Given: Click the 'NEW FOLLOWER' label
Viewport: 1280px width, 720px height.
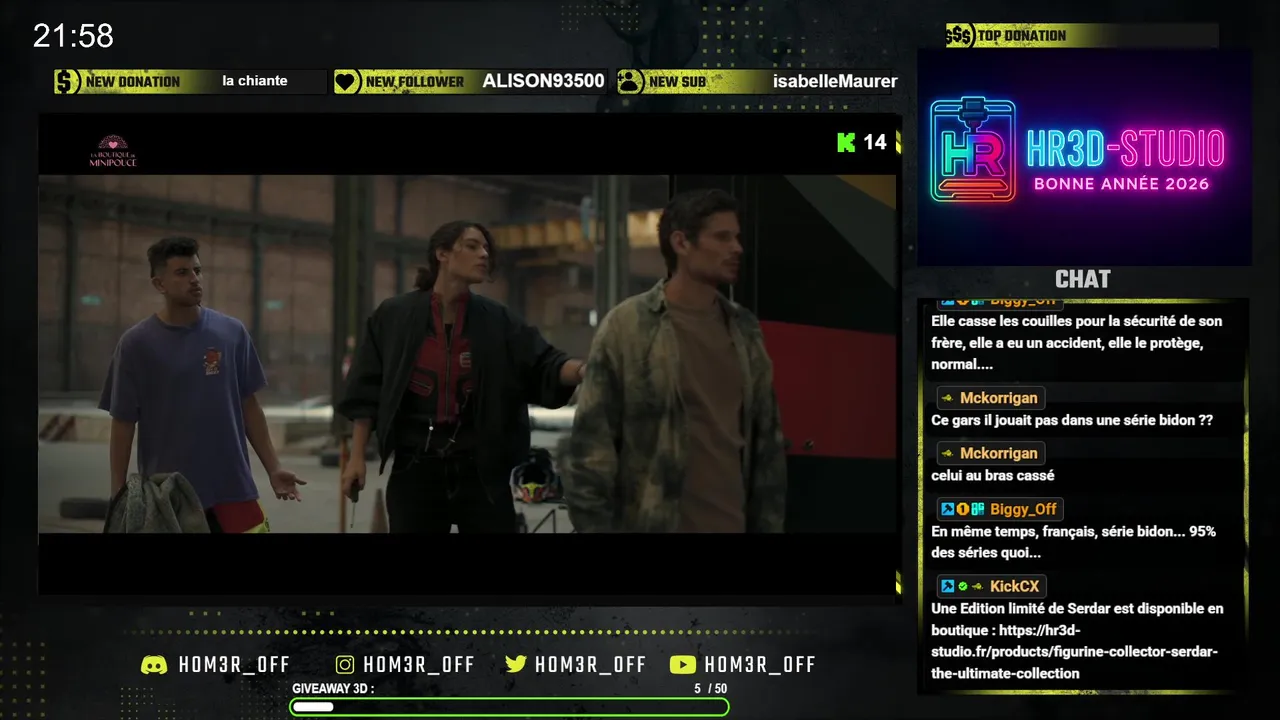Looking at the screenshot, I should tap(415, 82).
